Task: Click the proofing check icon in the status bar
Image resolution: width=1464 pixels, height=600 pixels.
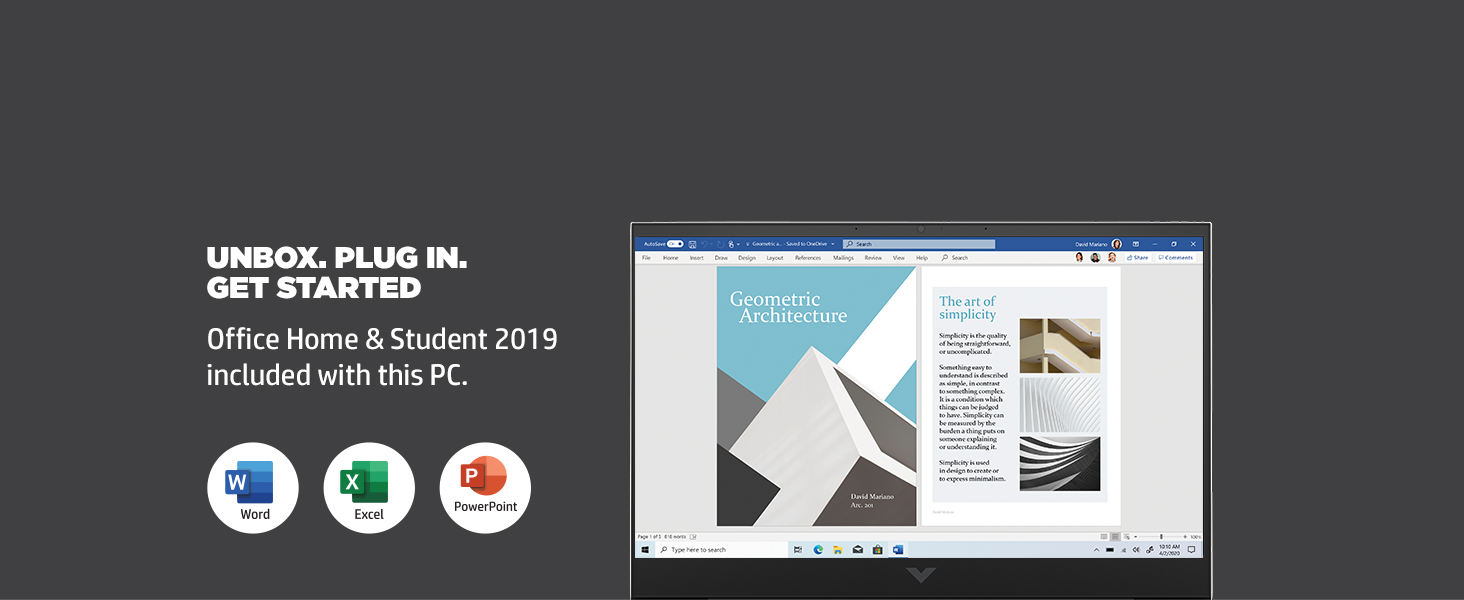Action: [693, 537]
